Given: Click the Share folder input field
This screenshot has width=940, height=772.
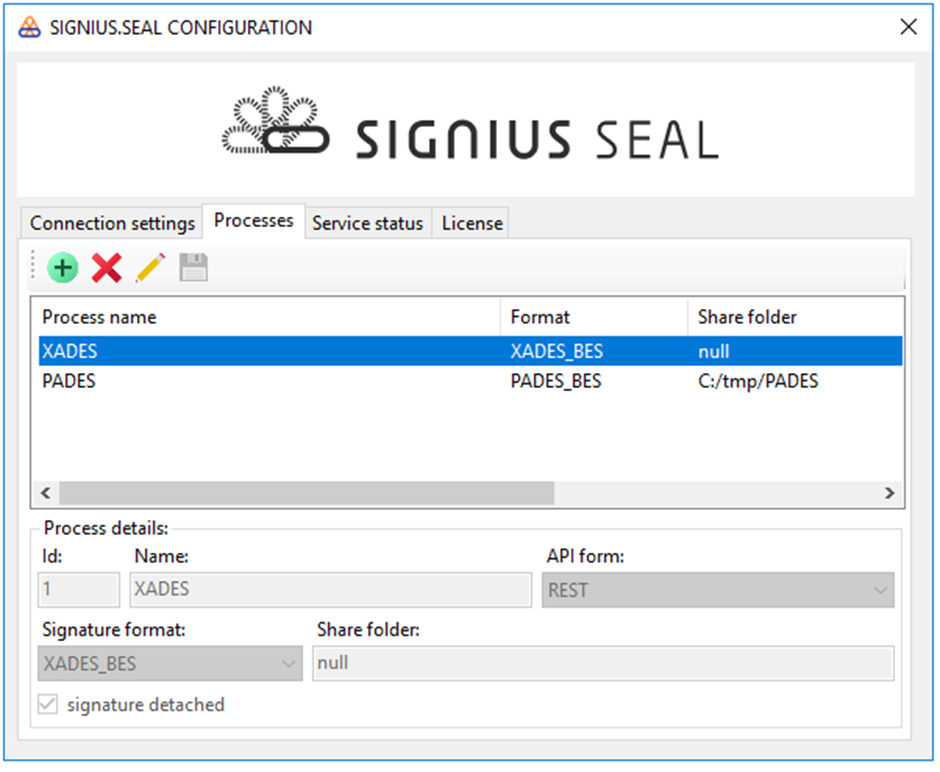Looking at the screenshot, I should click(x=603, y=663).
